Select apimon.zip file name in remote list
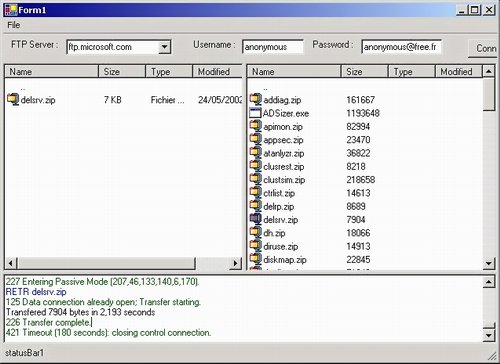The width and height of the screenshot is (500, 364). pos(283,126)
